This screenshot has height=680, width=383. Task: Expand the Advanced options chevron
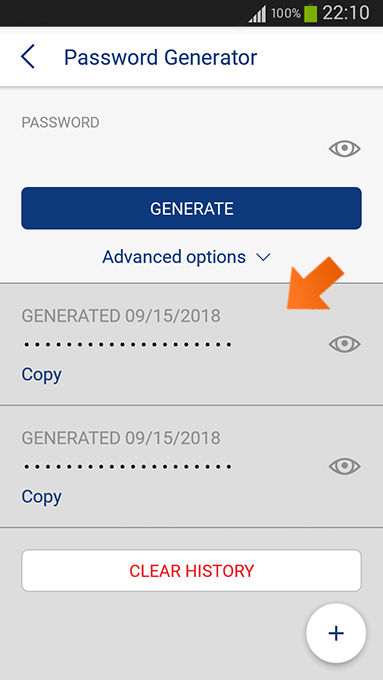[x=263, y=258]
